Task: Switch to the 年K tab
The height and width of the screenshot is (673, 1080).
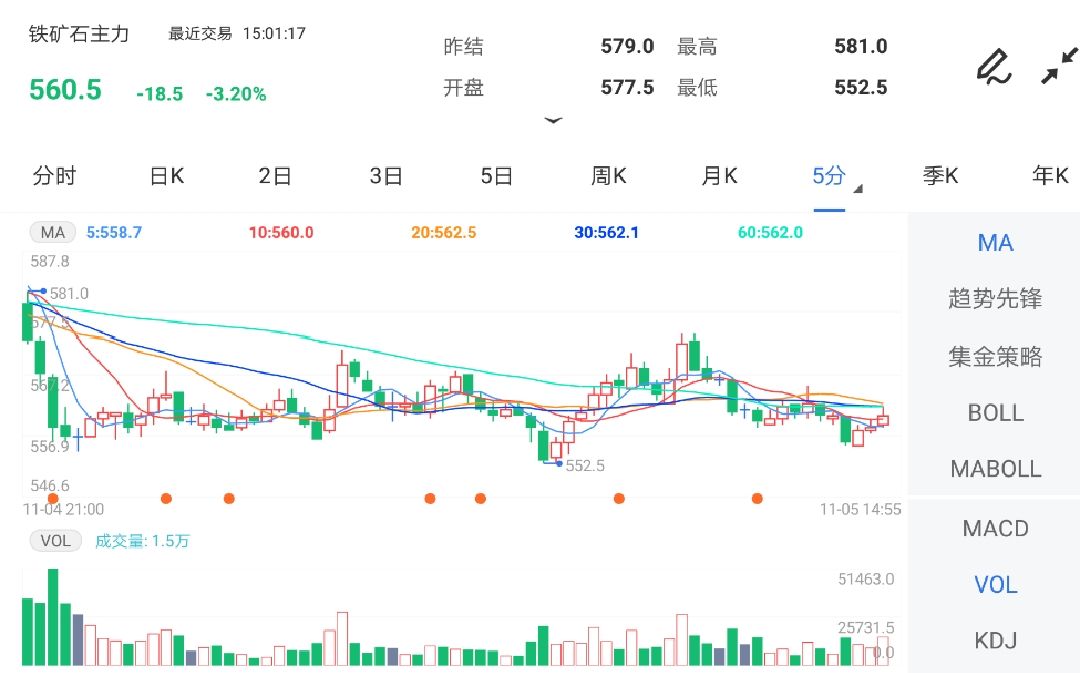Action: pos(1050,176)
